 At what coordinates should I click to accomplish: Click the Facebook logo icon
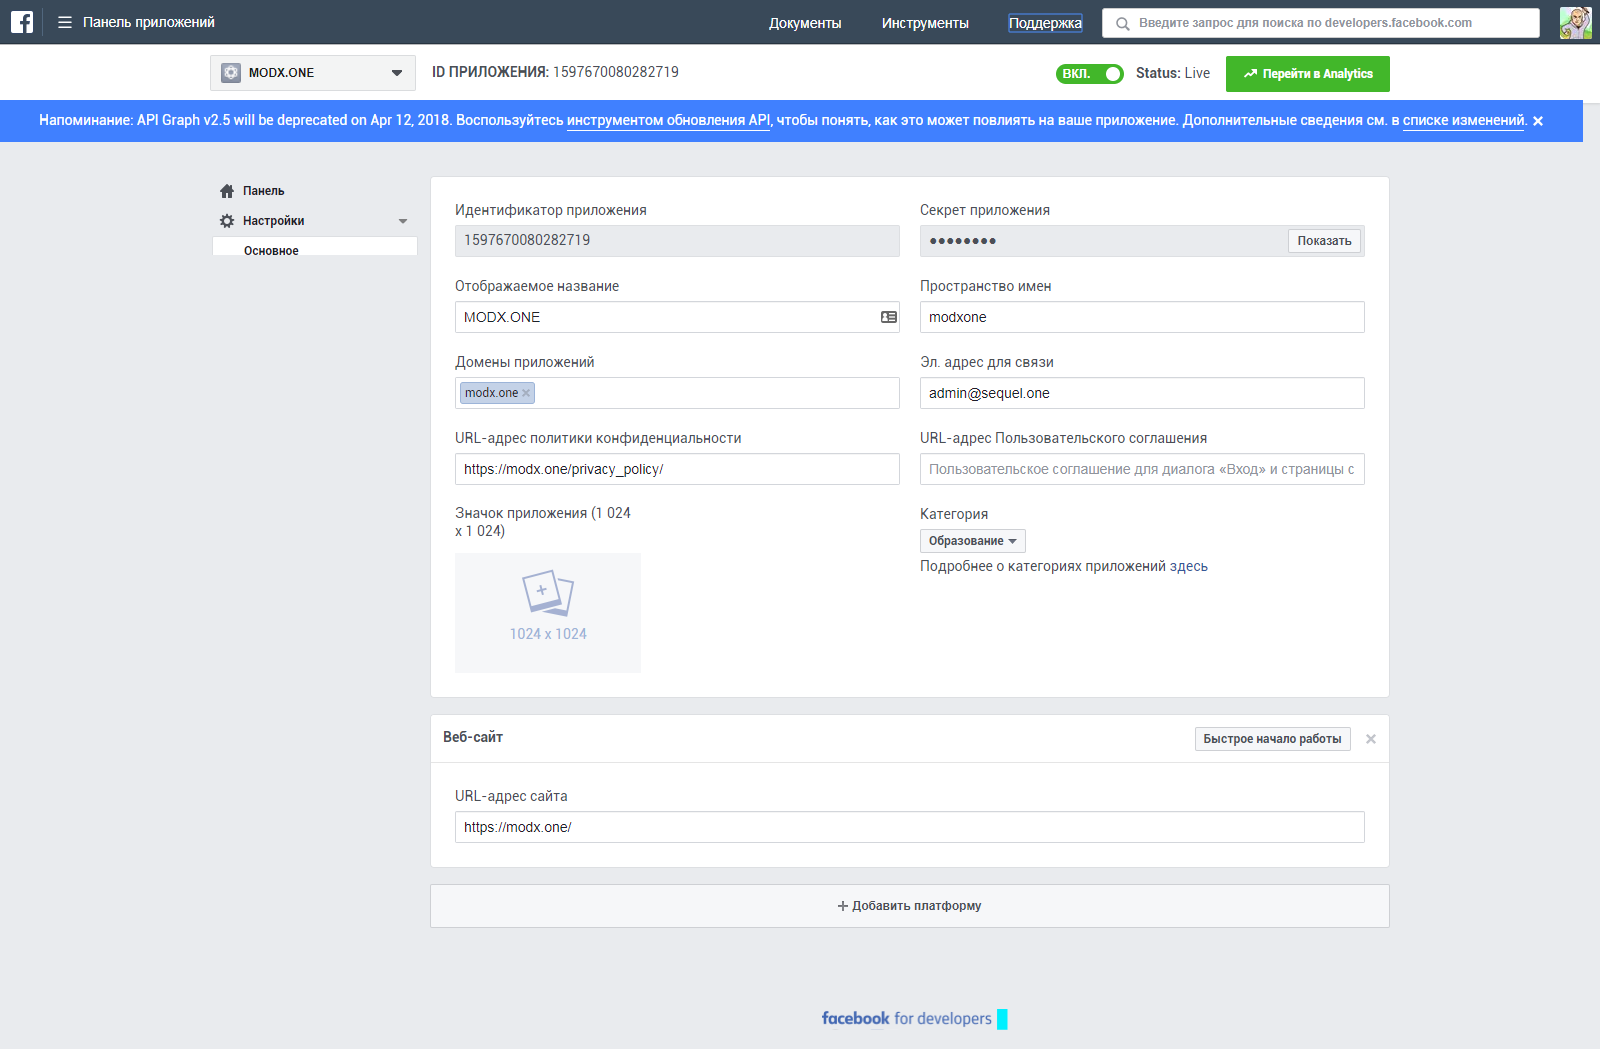(x=22, y=22)
